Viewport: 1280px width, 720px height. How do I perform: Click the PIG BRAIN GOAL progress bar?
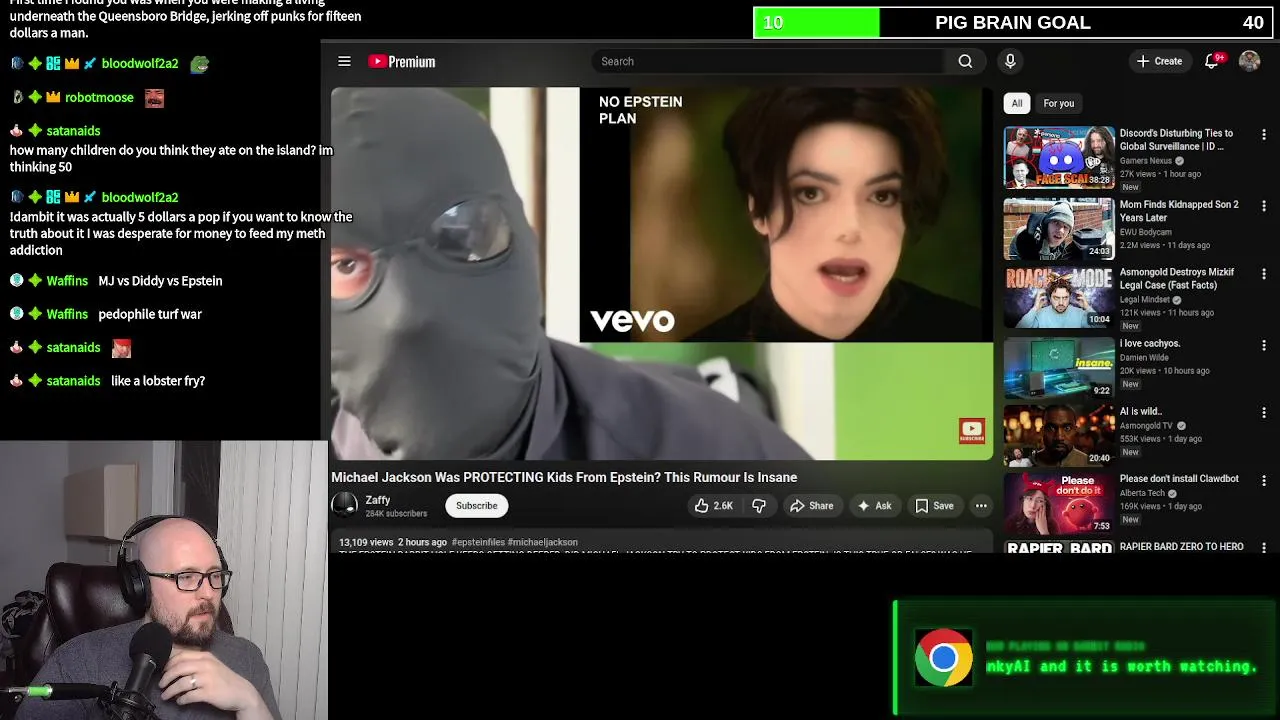[1013, 23]
